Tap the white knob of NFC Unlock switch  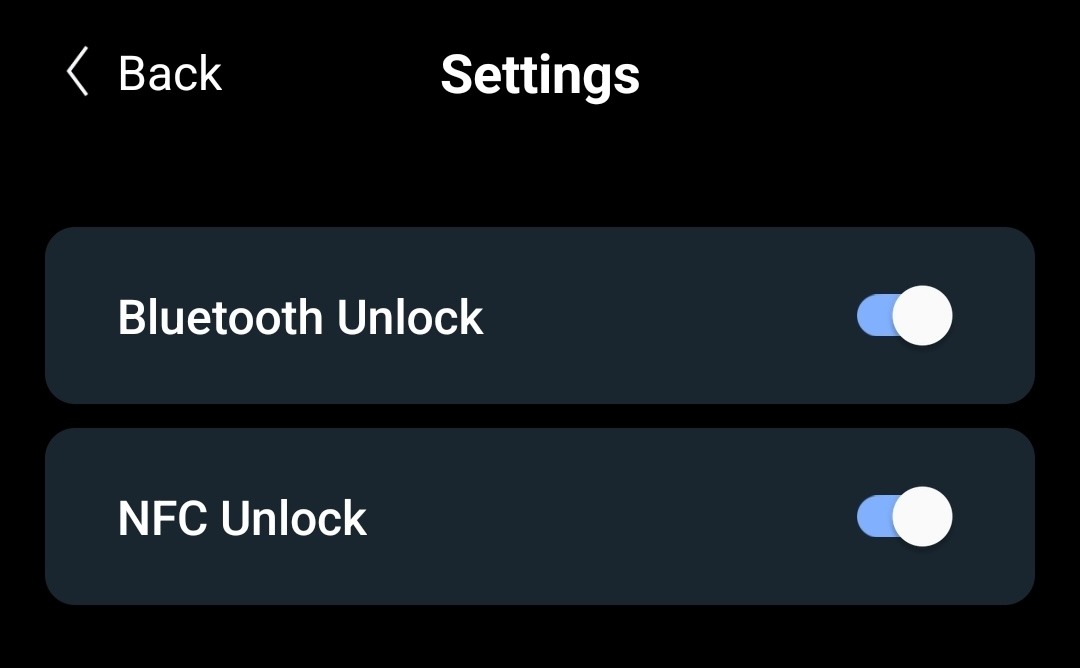click(x=922, y=517)
